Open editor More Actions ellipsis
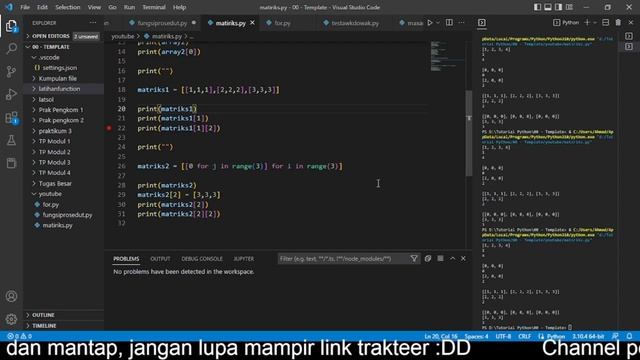 pos(462,23)
